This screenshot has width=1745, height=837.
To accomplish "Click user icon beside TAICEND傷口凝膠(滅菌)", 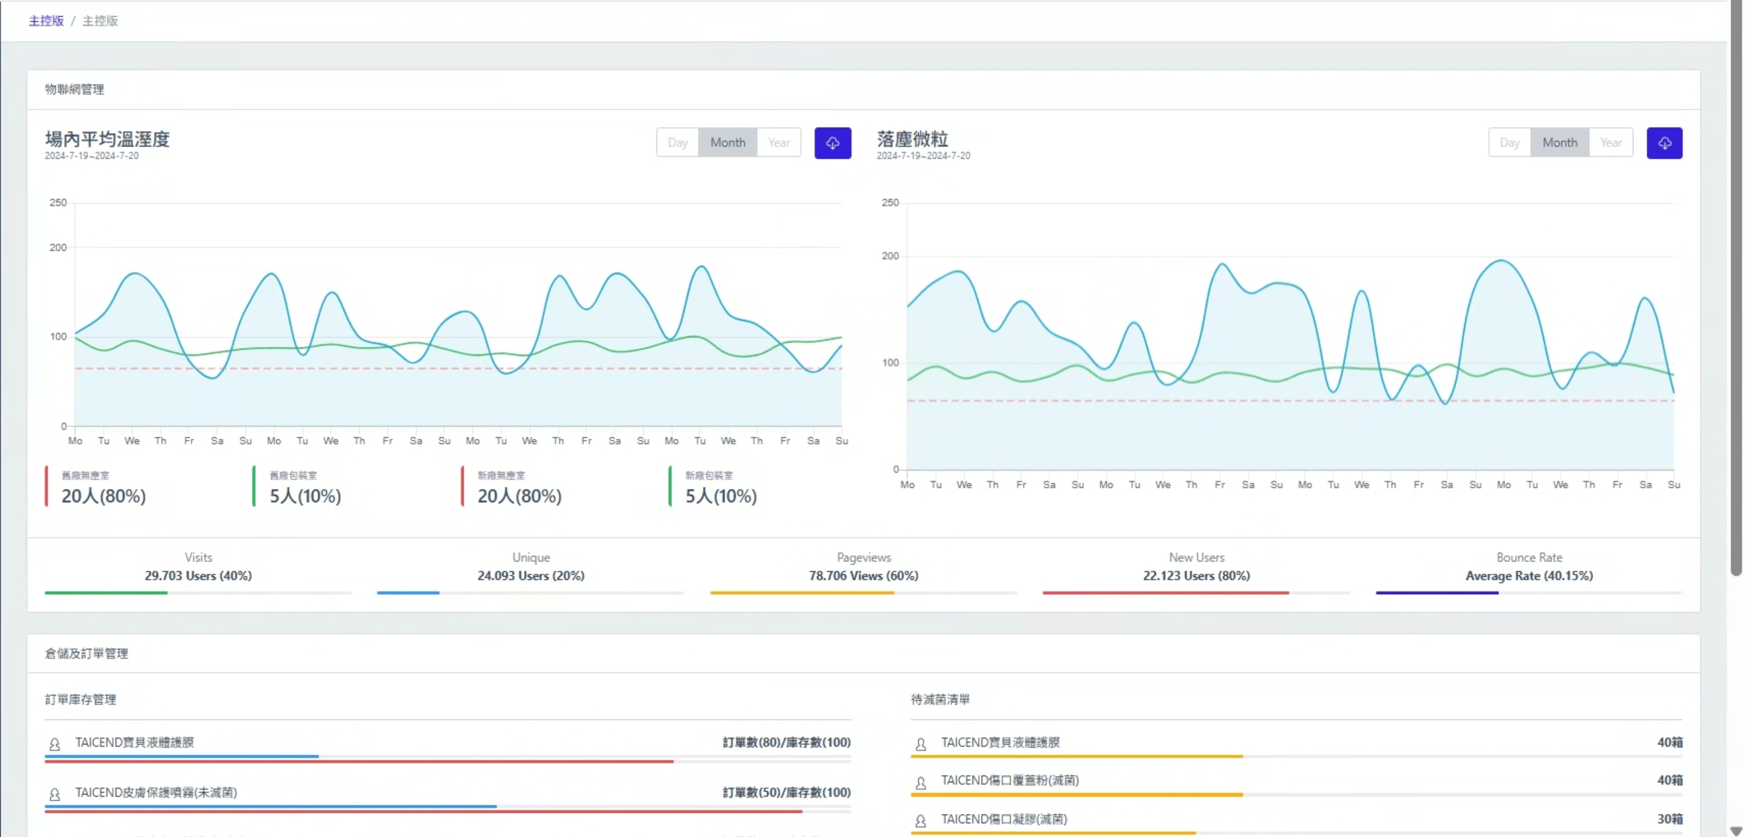I will coord(920,821).
